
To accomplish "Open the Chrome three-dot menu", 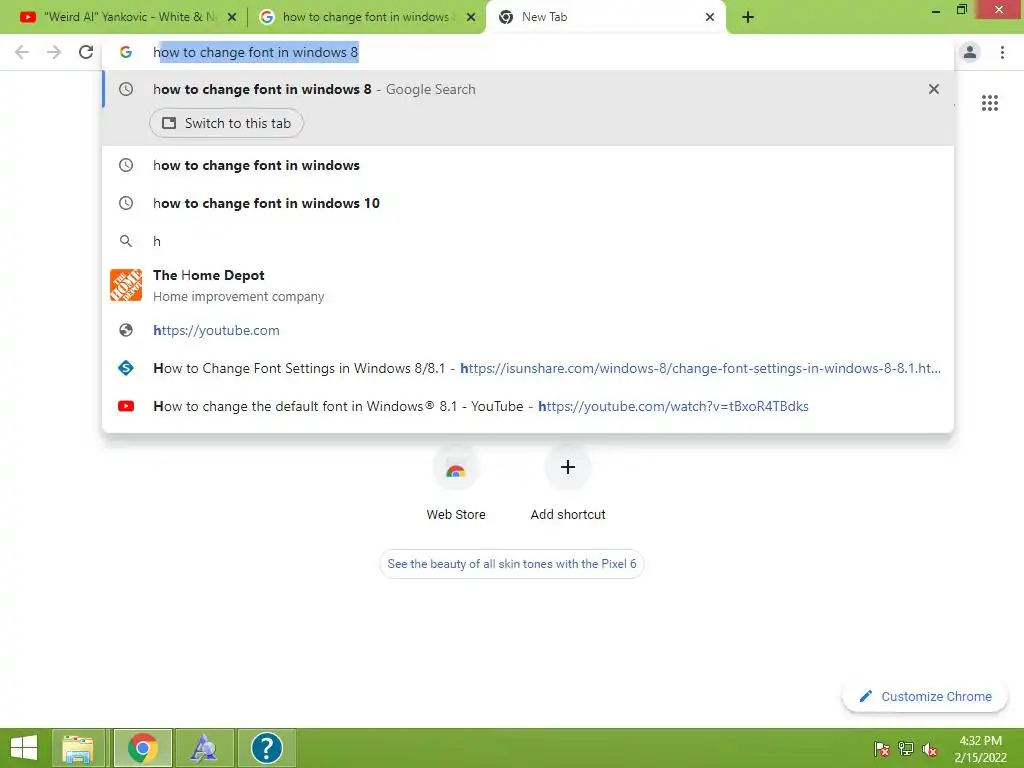I will tap(1002, 52).
